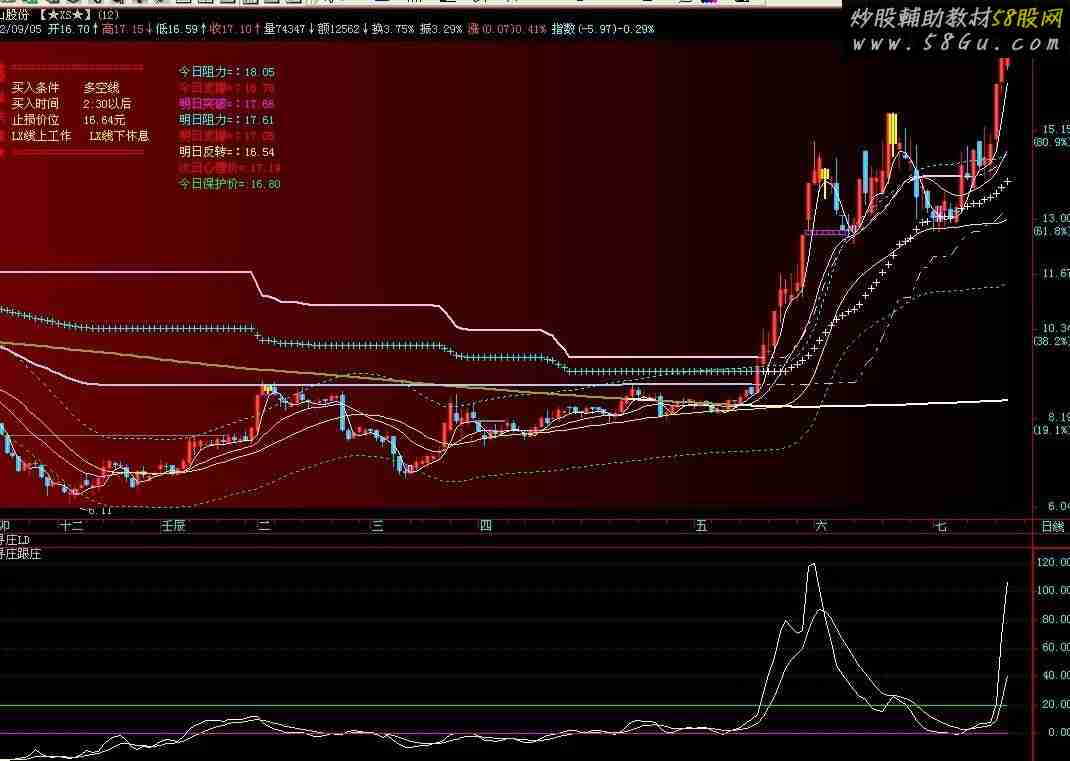Click the 120.00 indicator axis value

pos(1053,562)
